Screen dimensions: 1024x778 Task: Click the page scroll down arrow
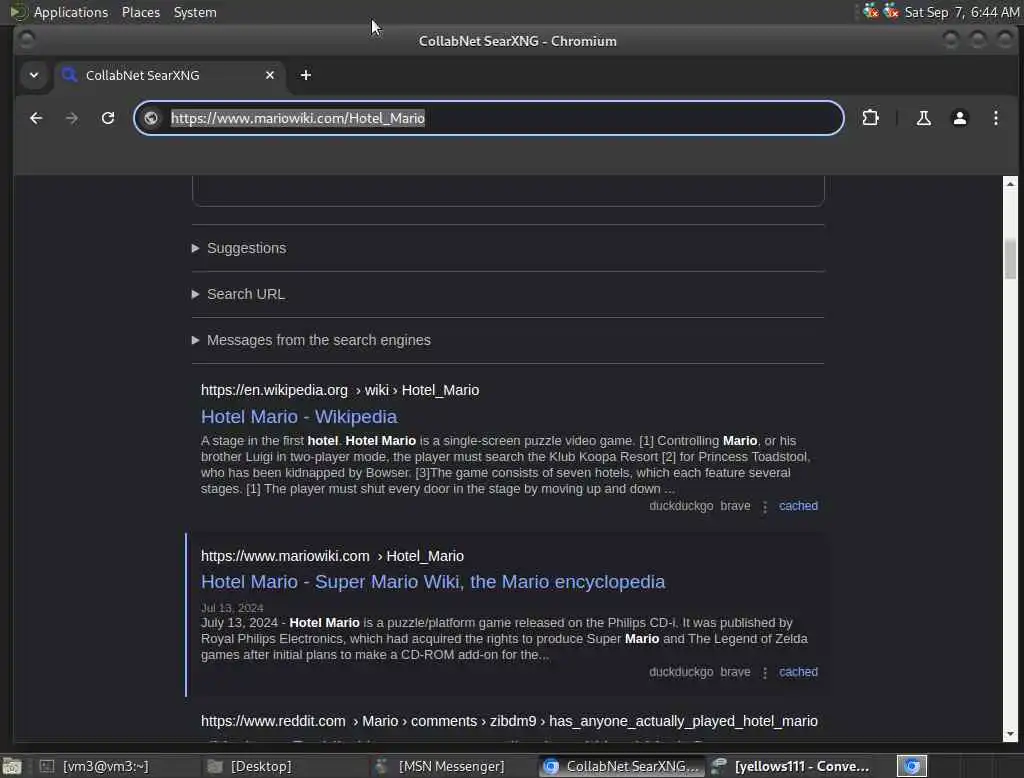pos(1010,734)
